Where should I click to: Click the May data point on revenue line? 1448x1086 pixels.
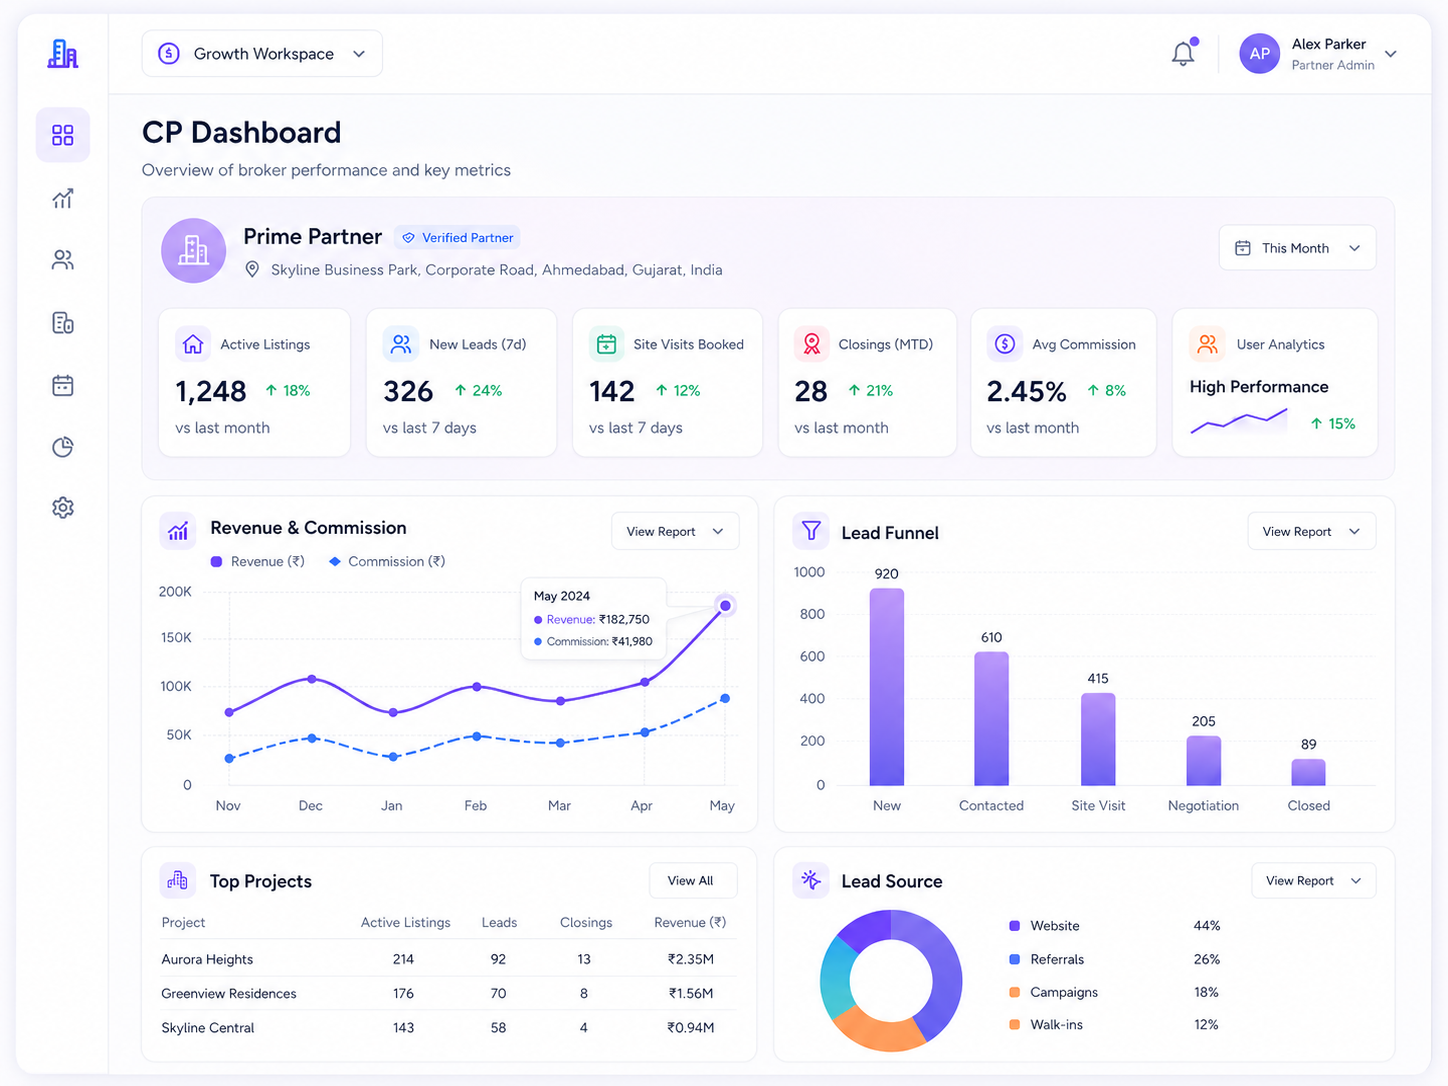[x=726, y=606]
